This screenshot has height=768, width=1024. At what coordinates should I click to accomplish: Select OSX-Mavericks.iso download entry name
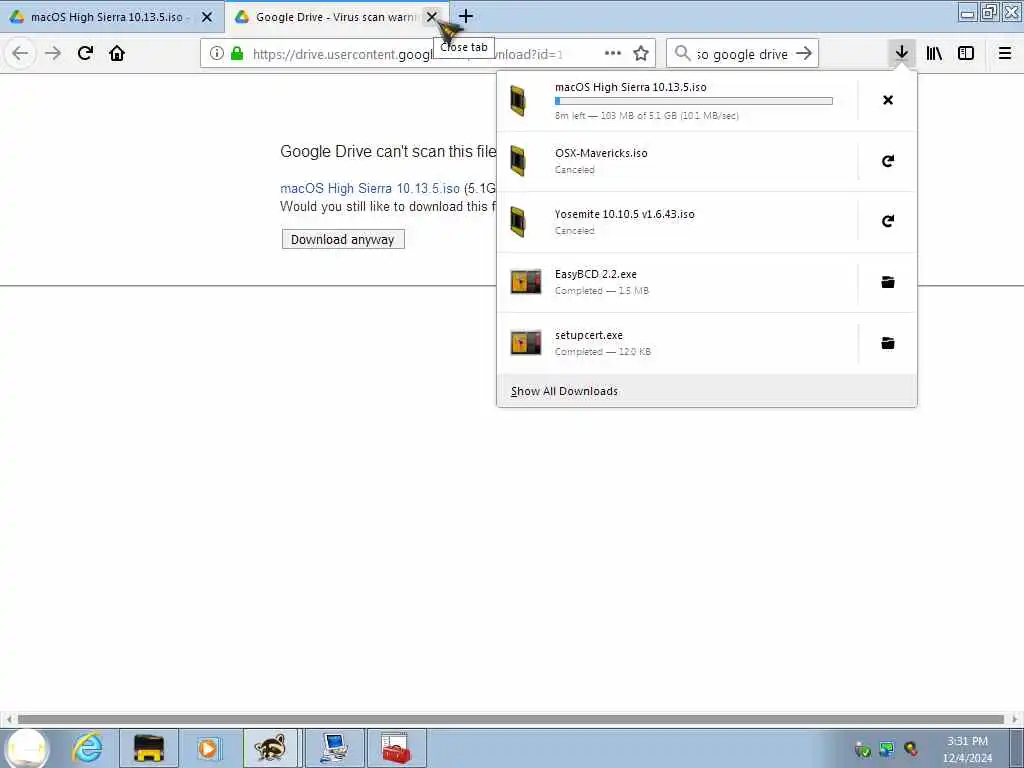601,153
